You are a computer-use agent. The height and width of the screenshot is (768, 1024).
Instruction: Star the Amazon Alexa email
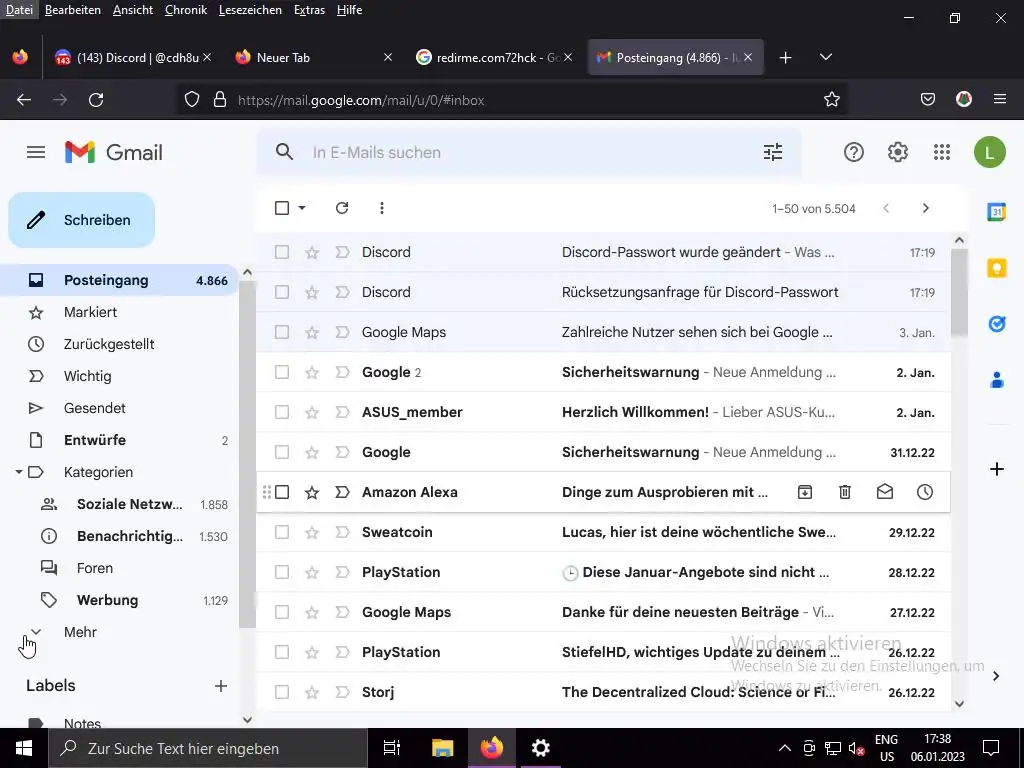point(312,492)
